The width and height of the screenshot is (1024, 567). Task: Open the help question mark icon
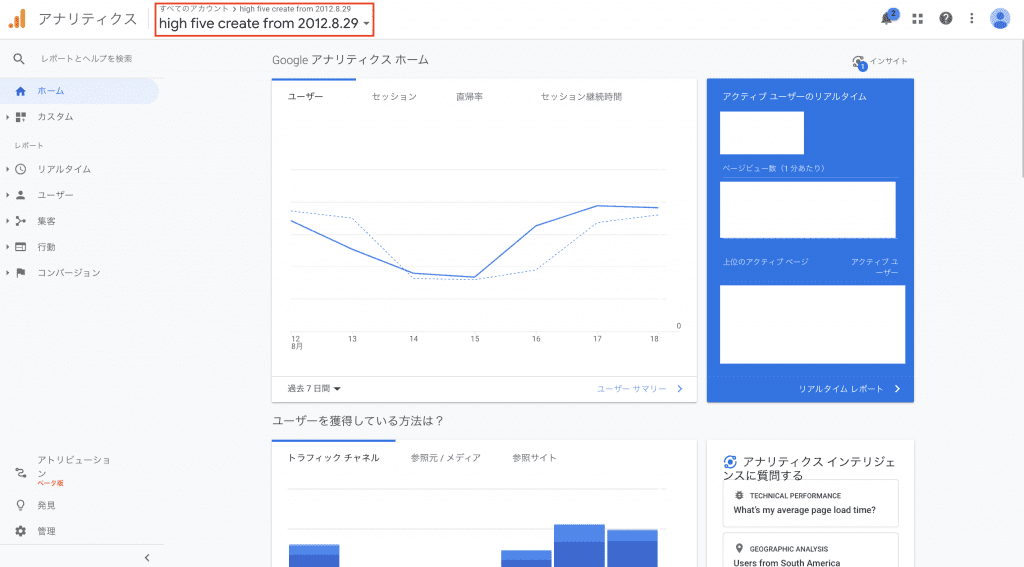click(x=945, y=18)
